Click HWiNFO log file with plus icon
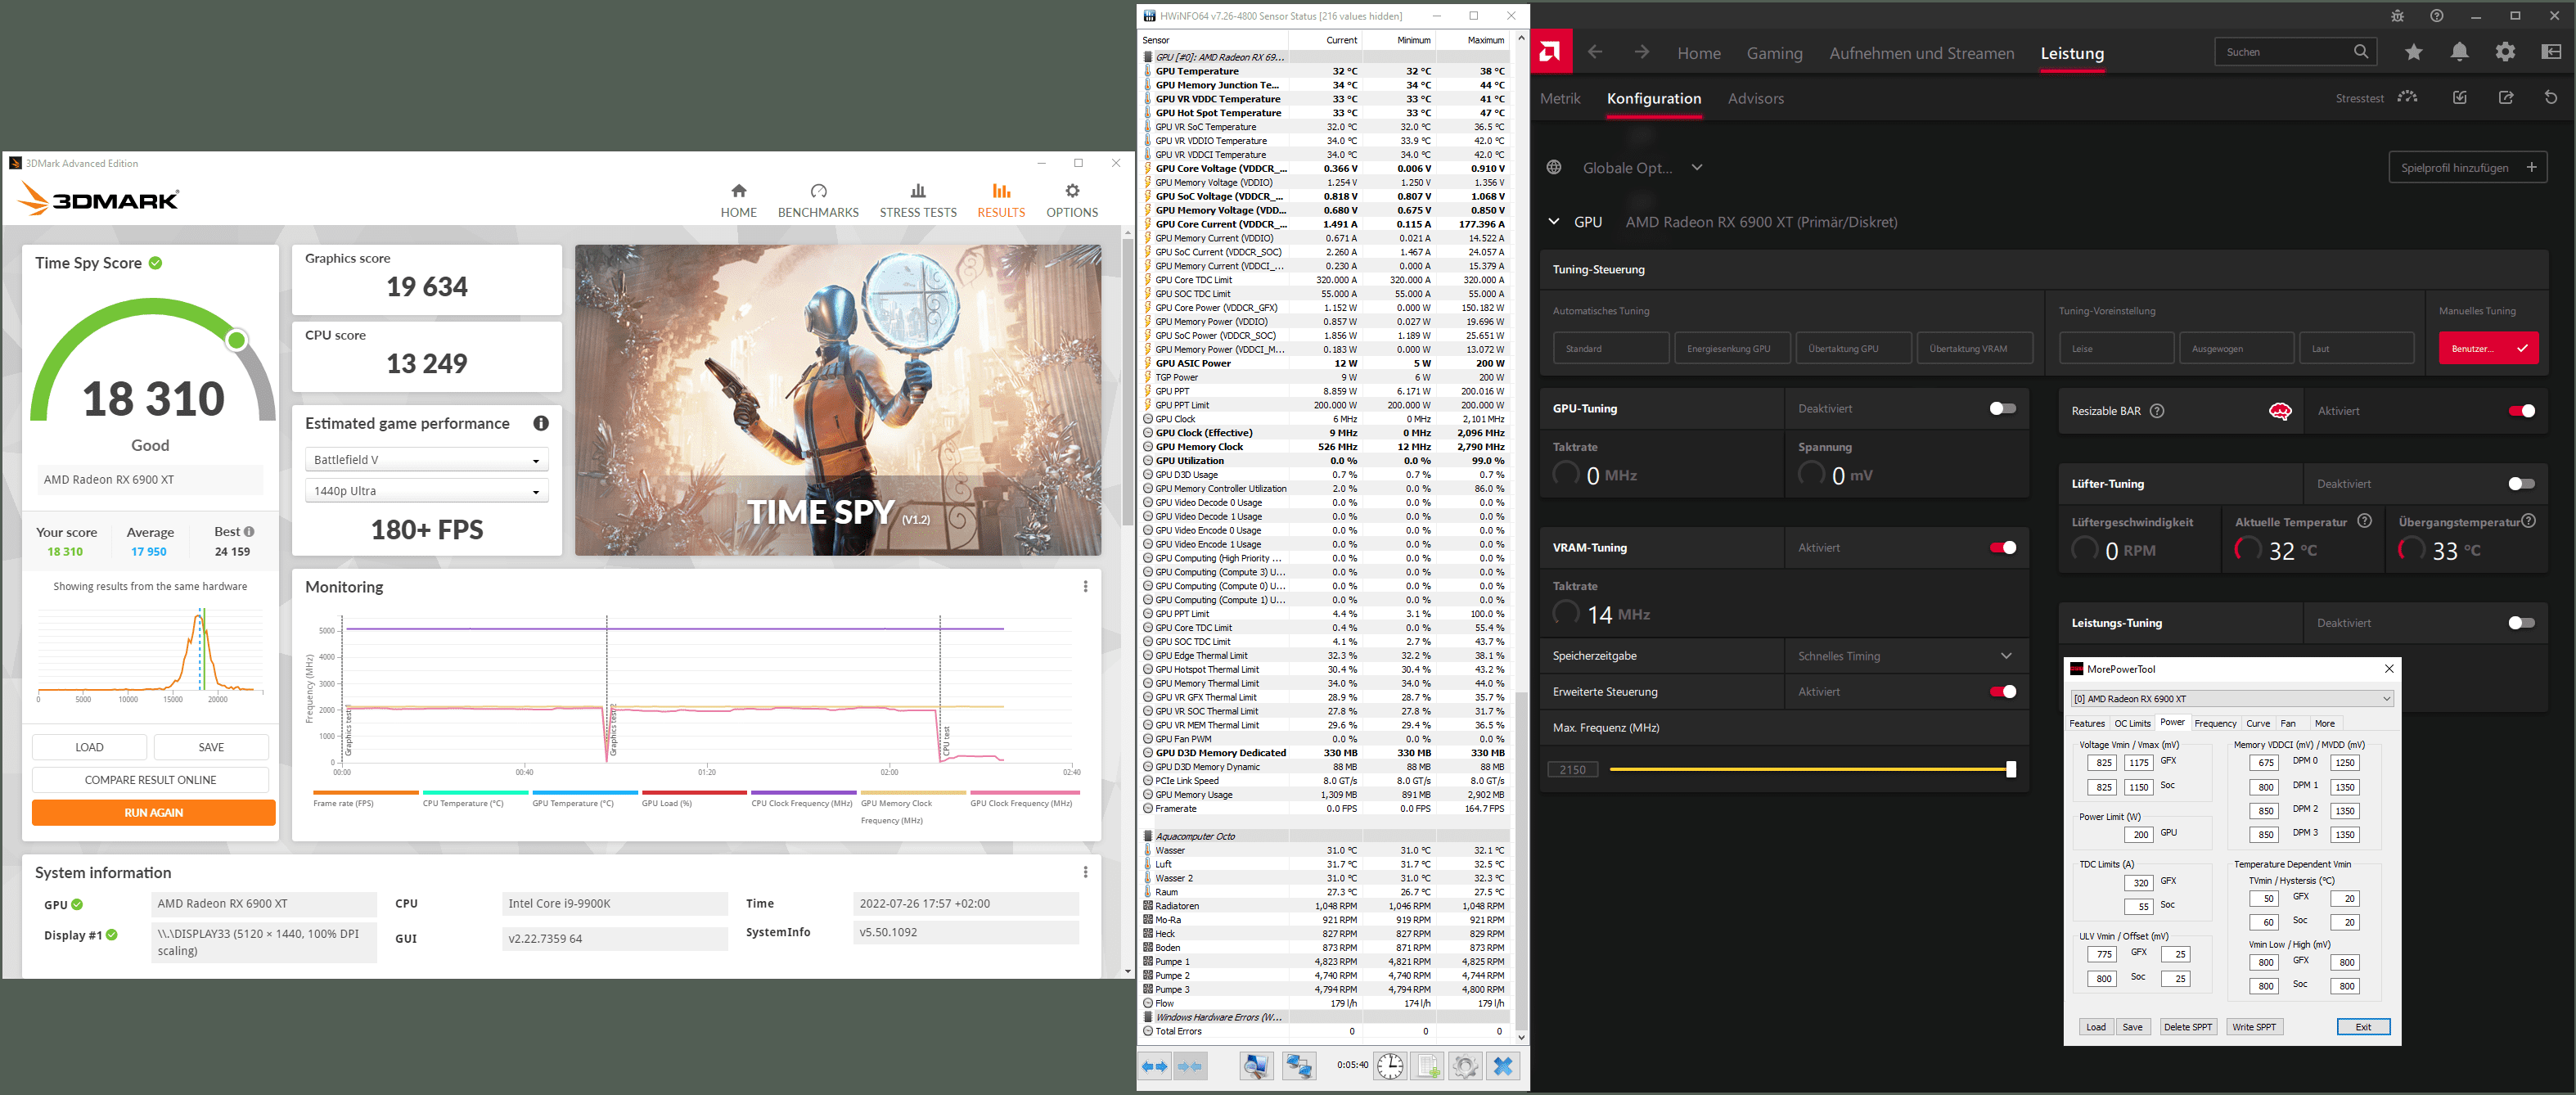 click(x=1427, y=1066)
